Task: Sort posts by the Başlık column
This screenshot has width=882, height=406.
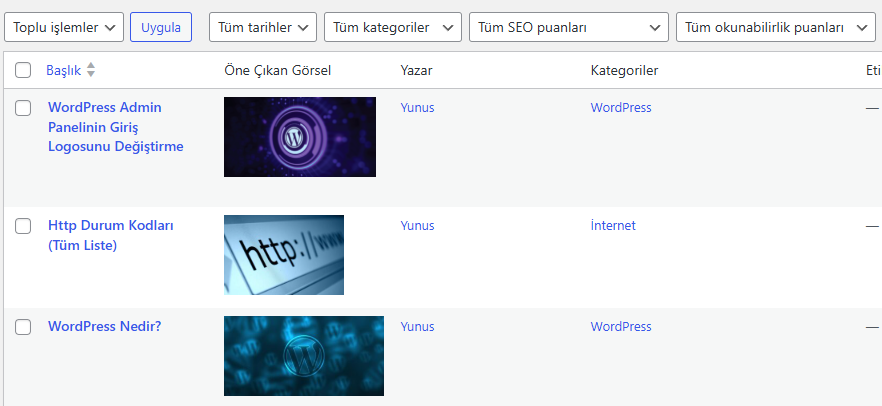Action: (64, 70)
